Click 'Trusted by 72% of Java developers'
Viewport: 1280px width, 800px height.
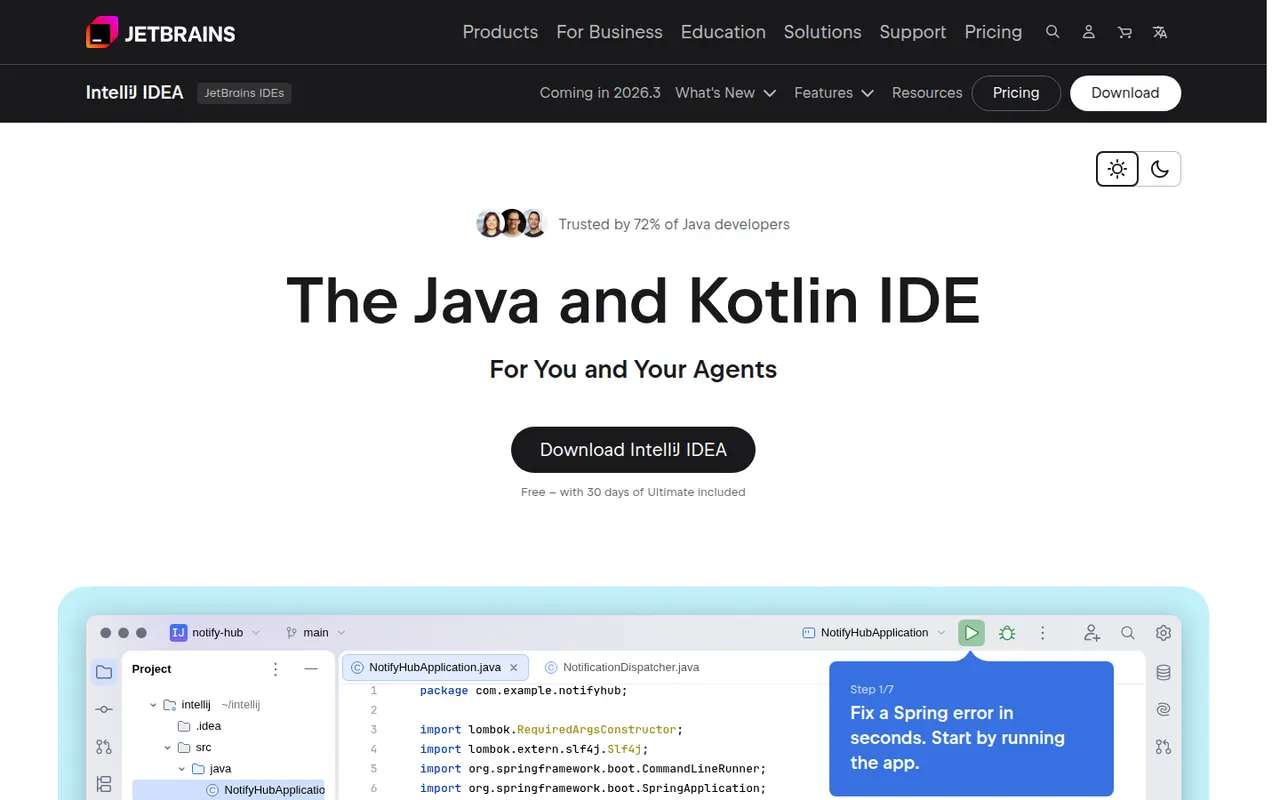(x=674, y=224)
